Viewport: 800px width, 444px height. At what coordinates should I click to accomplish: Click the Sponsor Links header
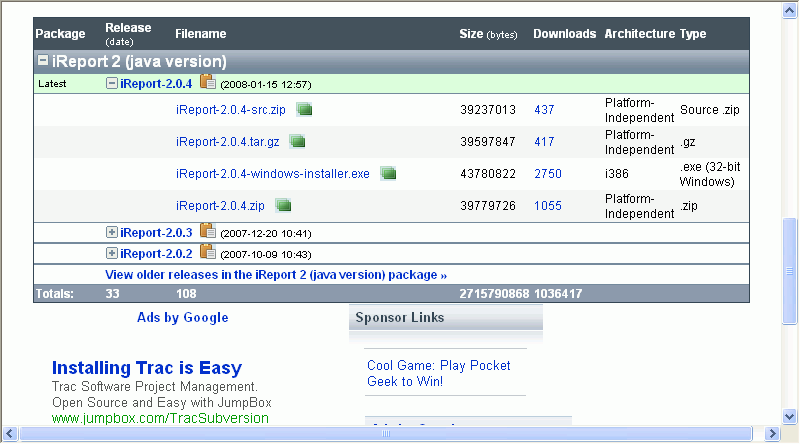click(x=446, y=317)
